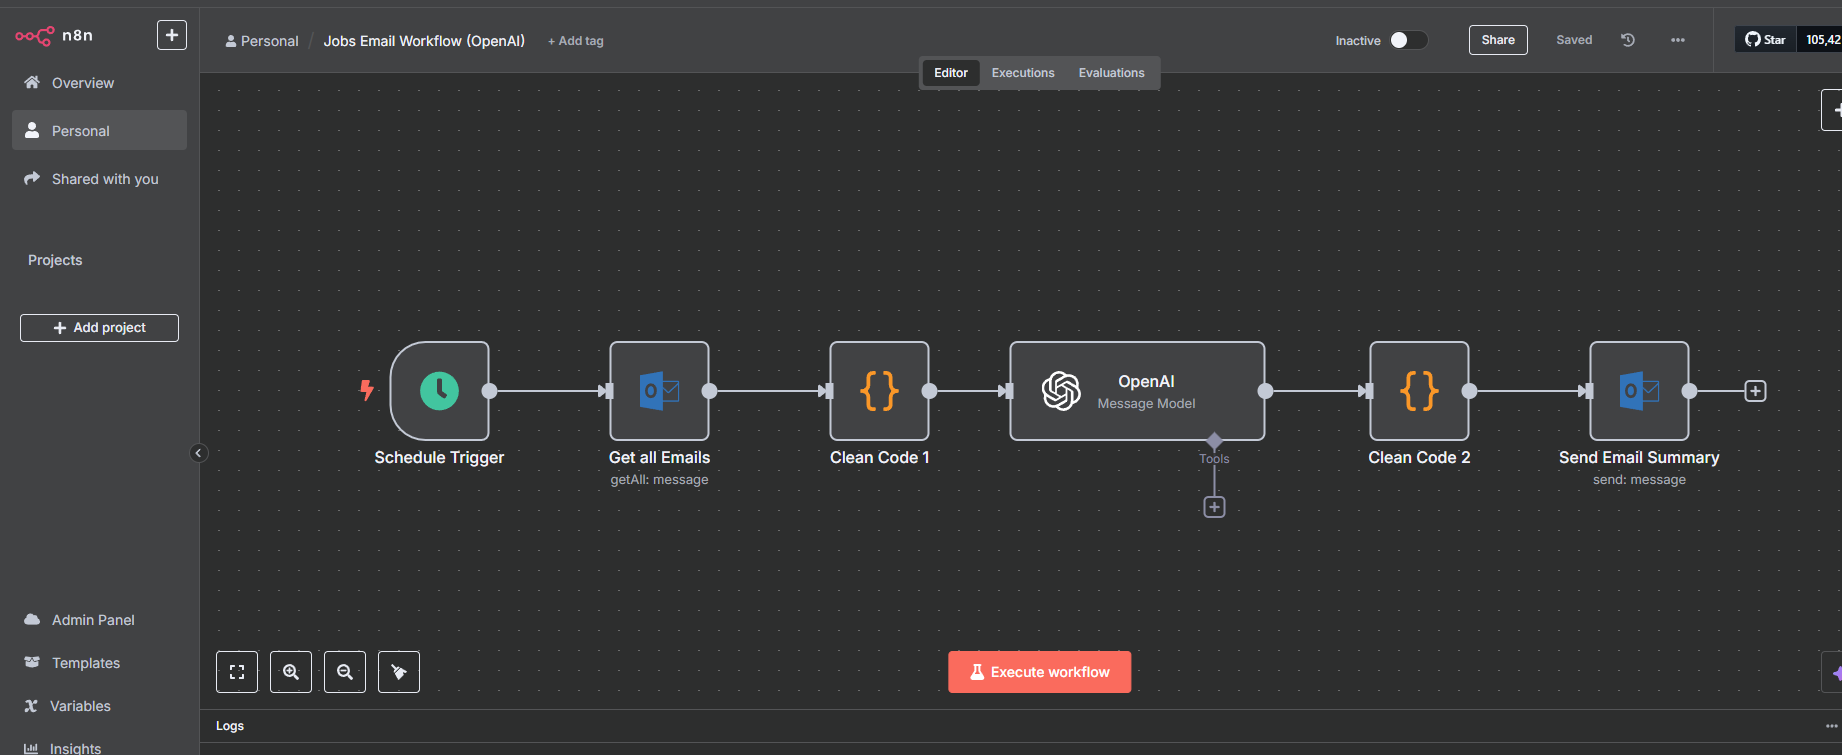1842x755 pixels.
Task: Switch to the Editor tab
Action: 951,73
